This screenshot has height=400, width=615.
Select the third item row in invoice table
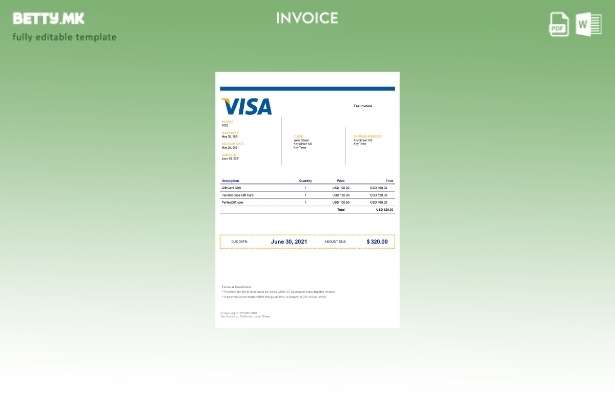click(x=307, y=202)
